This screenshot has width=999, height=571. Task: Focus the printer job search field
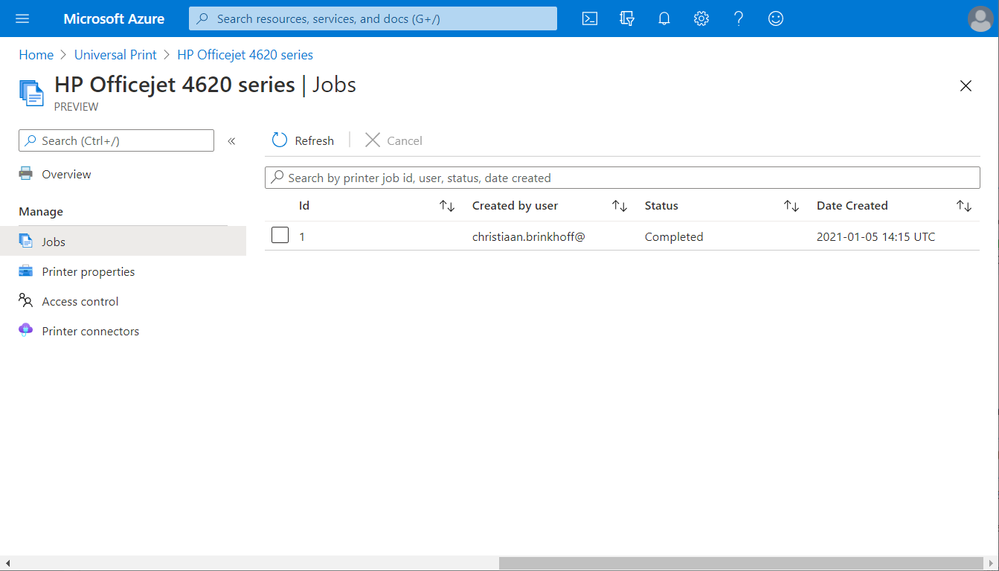pos(622,178)
